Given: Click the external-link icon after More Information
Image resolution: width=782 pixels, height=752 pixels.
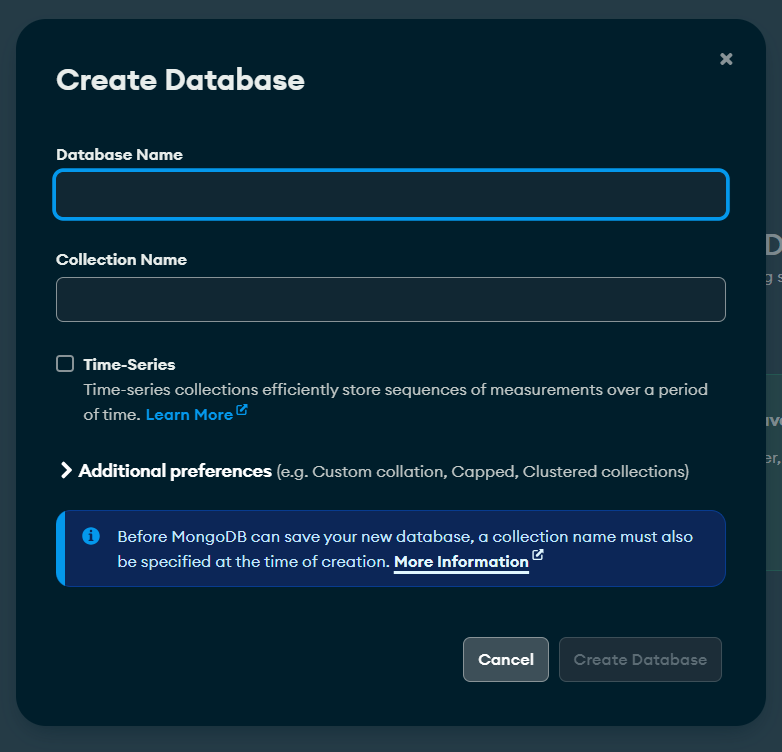Looking at the screenshot, I should point(538,555).
